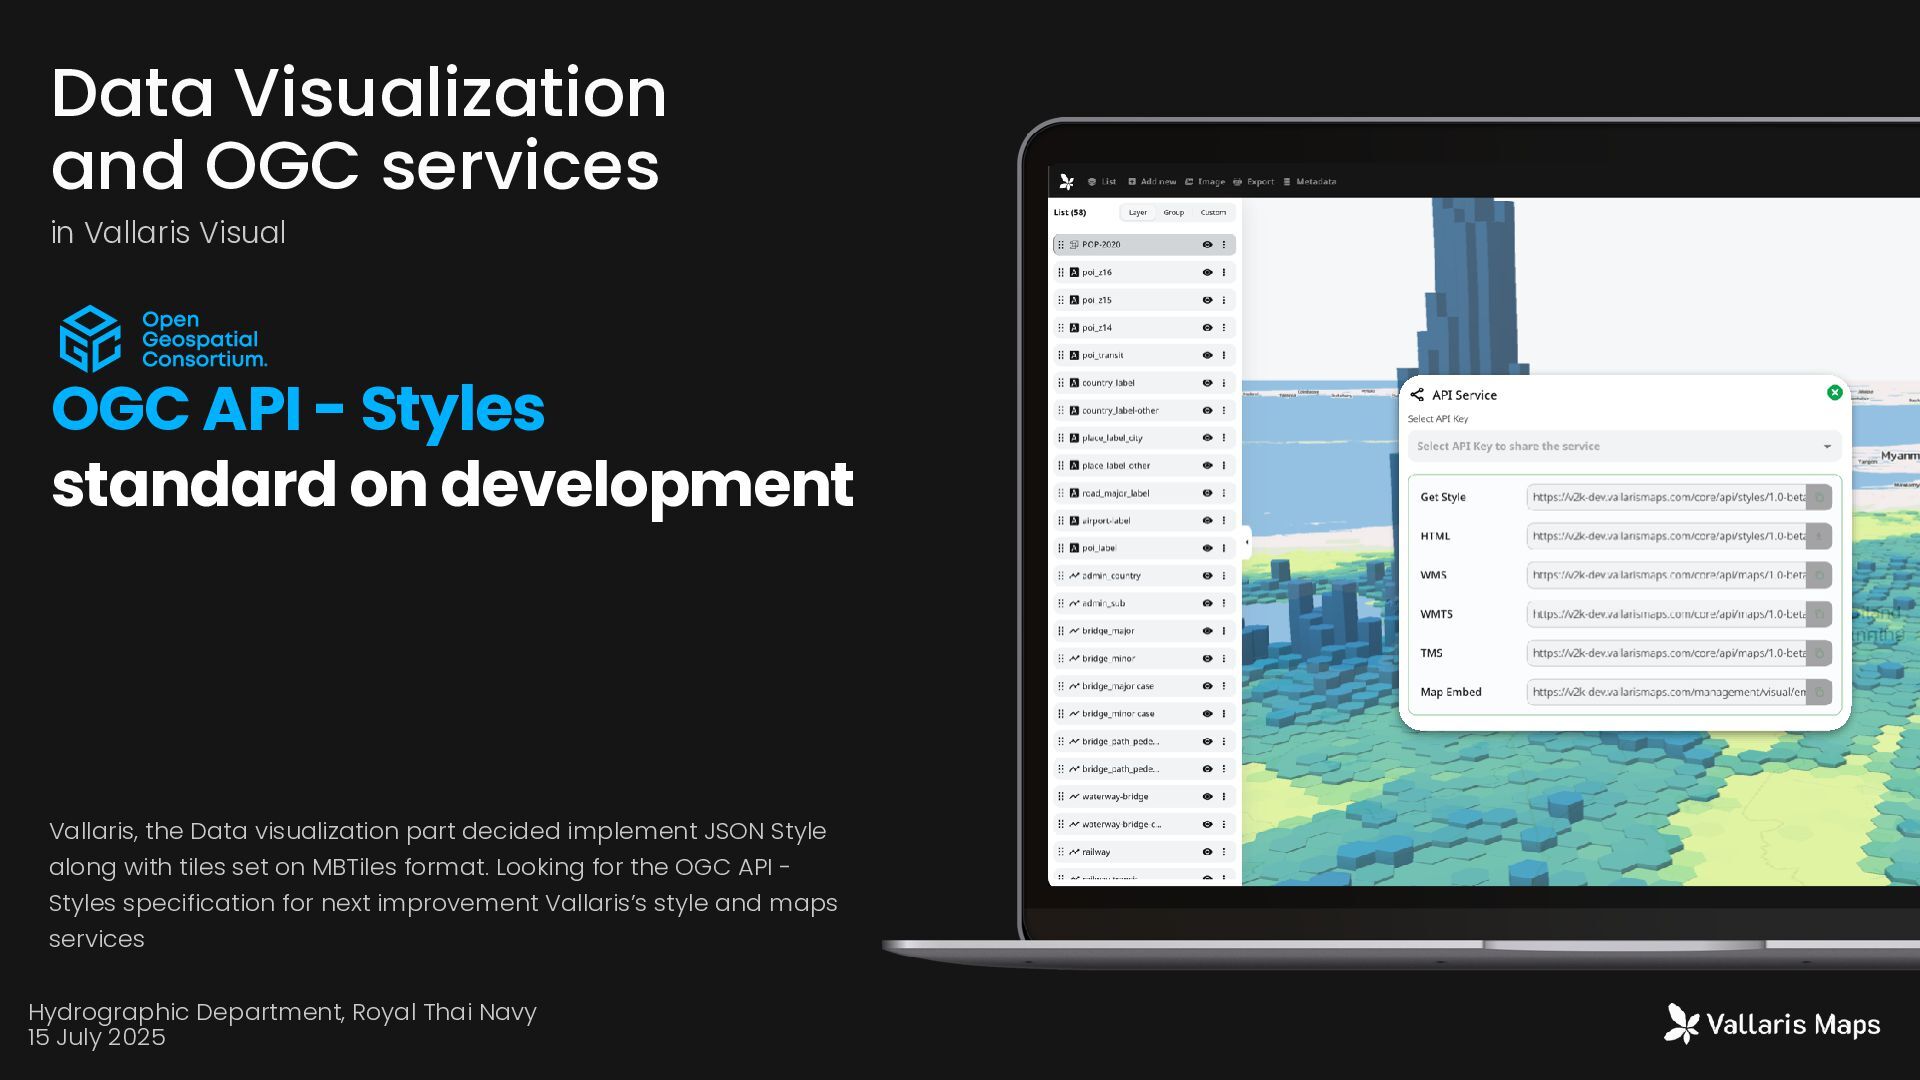Click the symbol icon beside place_label_other
Screen dimensions: 1920x1080
click(x=1074, y=466)
